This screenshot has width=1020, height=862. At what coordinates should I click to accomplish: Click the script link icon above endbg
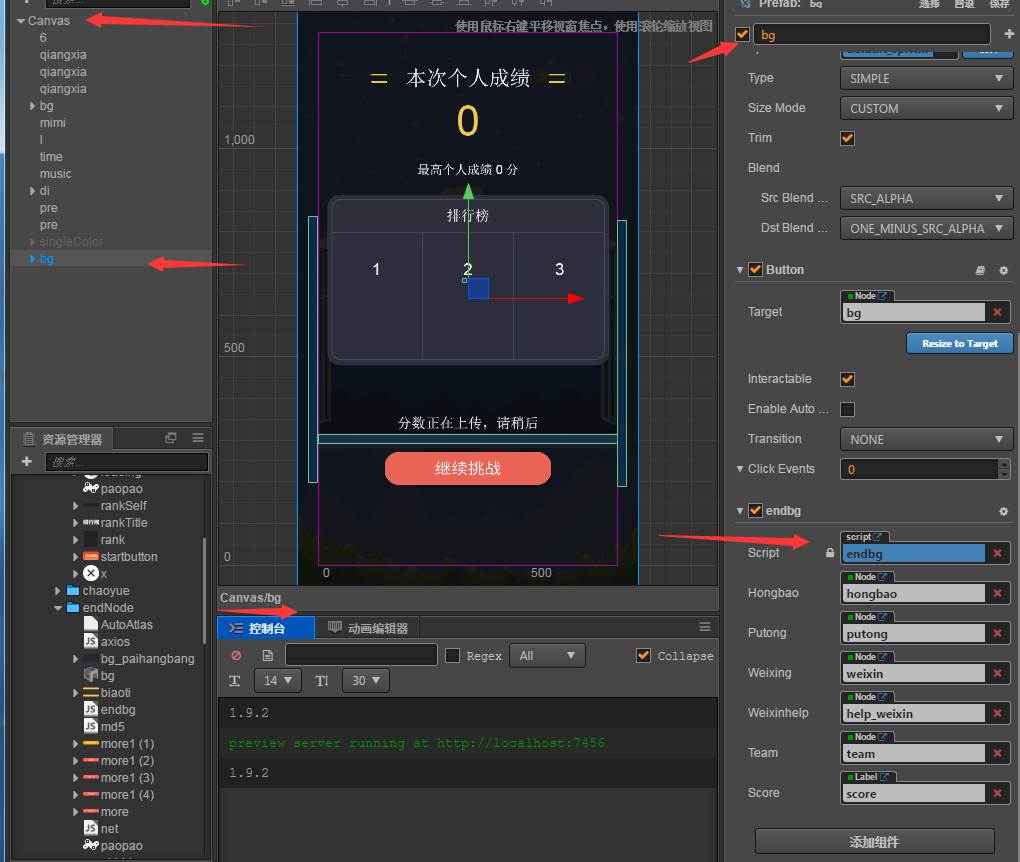pyautogui.click(x=878, y=537)
